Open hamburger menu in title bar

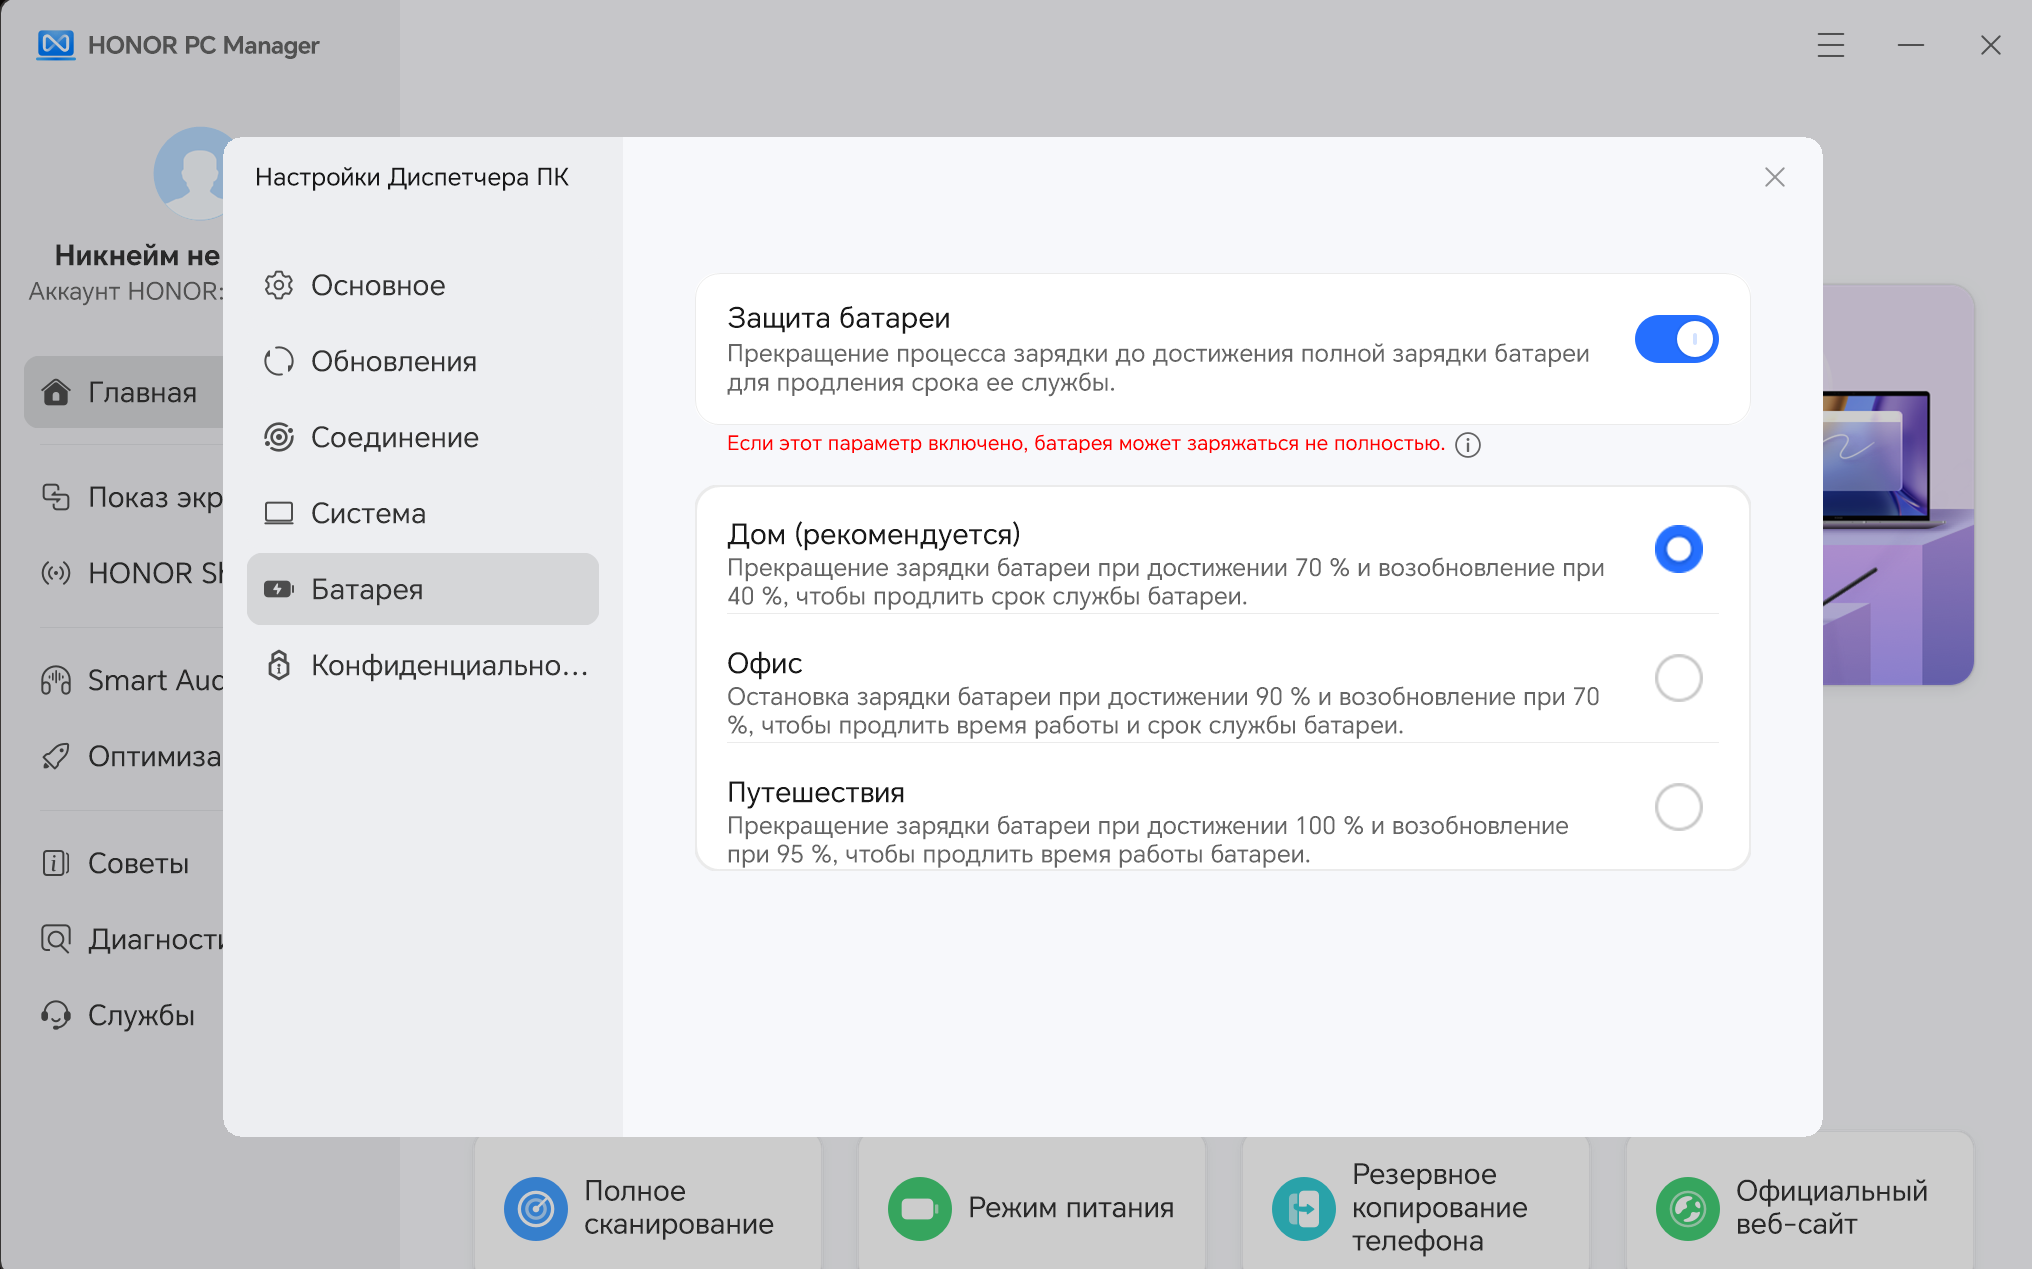tap(1830, 45)
